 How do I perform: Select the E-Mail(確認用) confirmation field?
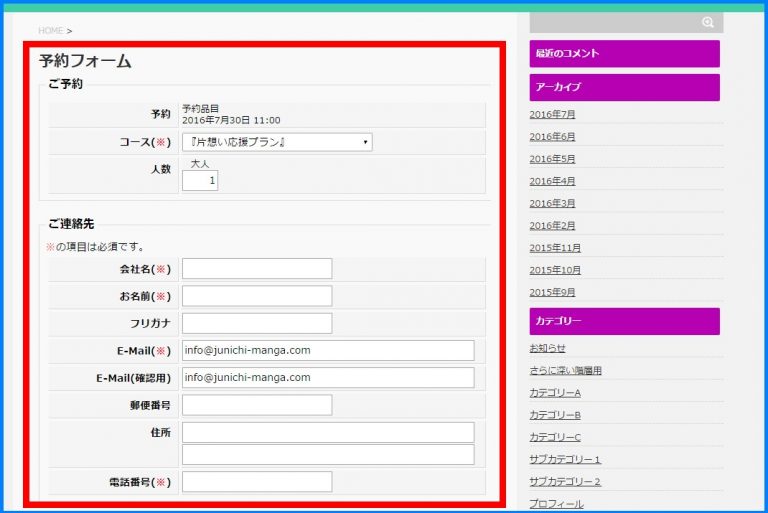327,377
